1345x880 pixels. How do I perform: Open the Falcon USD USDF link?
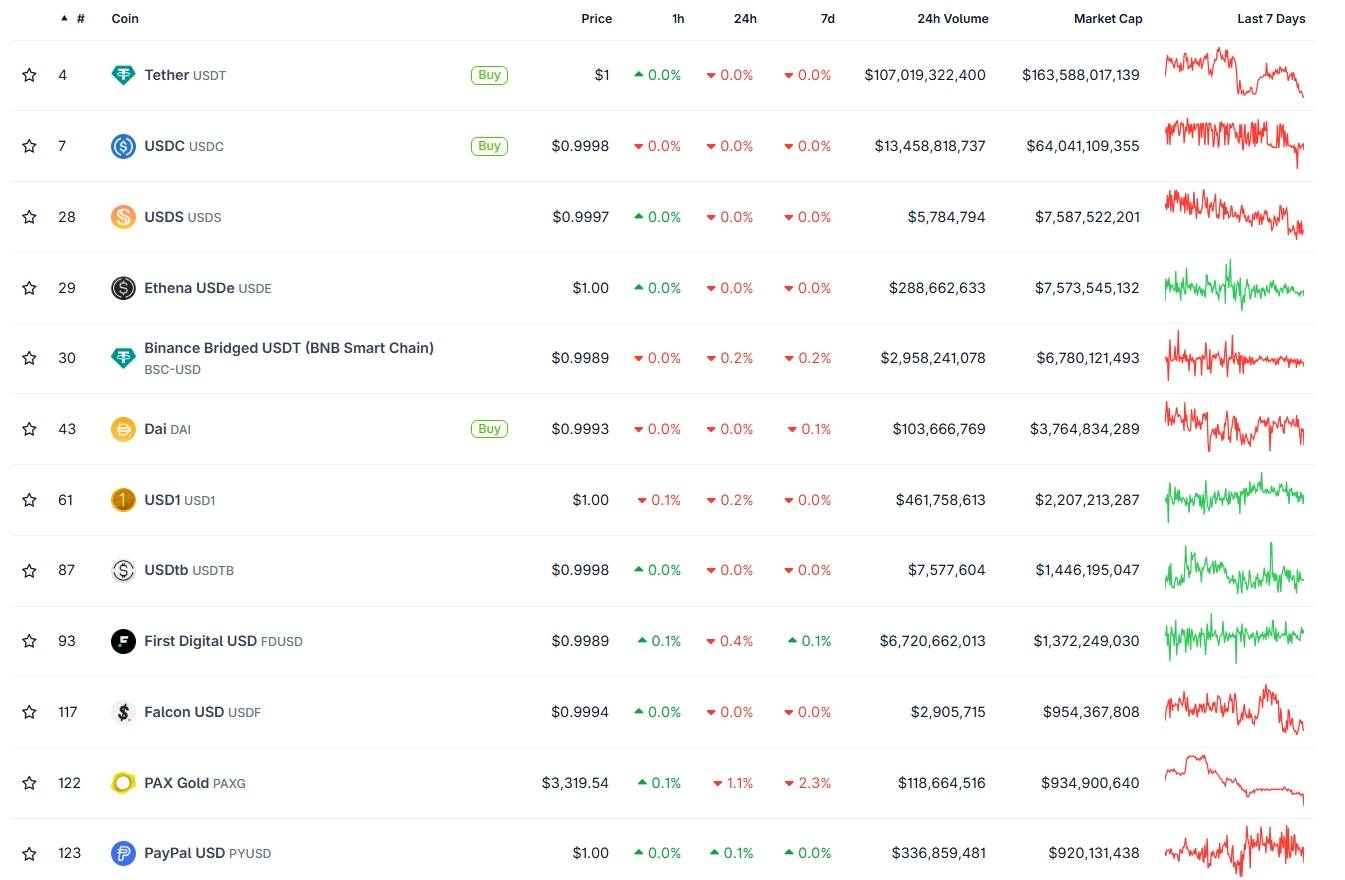pyautogui.click(x=202, y=712)
